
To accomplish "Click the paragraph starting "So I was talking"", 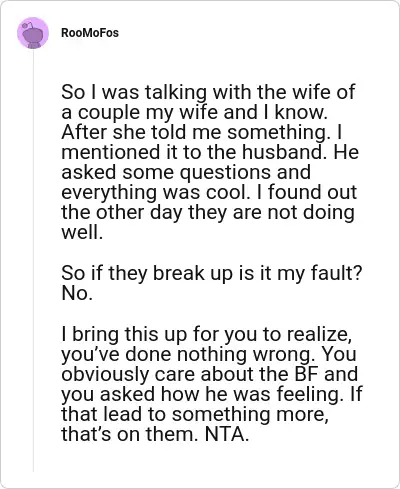I will point(210,162).
